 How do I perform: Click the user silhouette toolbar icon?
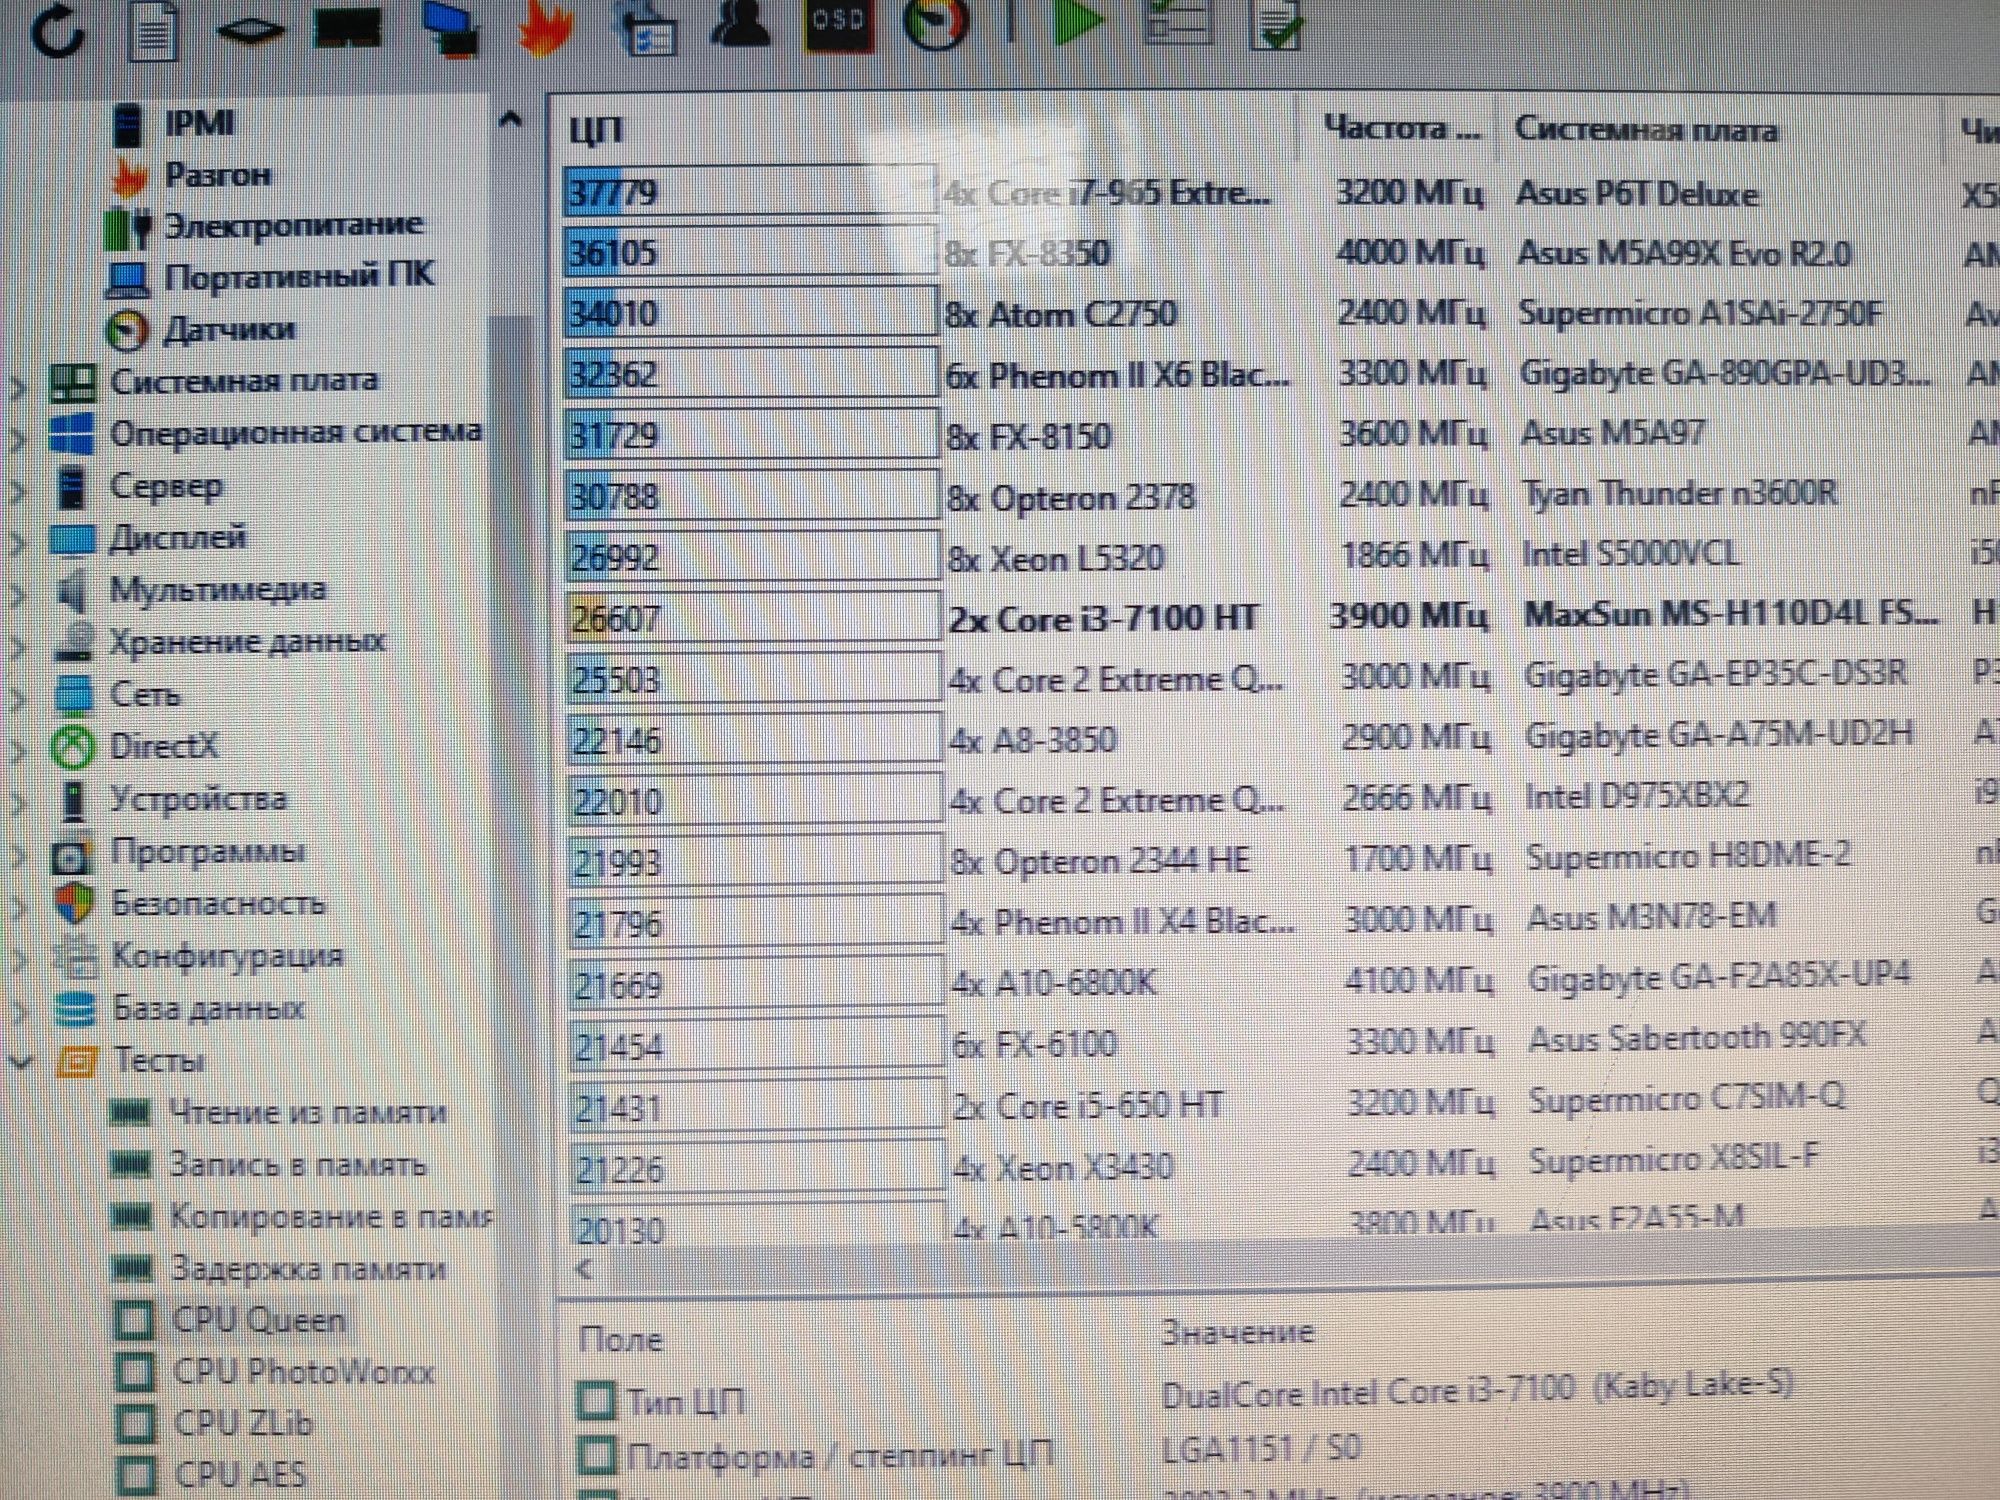pos(740,26)
